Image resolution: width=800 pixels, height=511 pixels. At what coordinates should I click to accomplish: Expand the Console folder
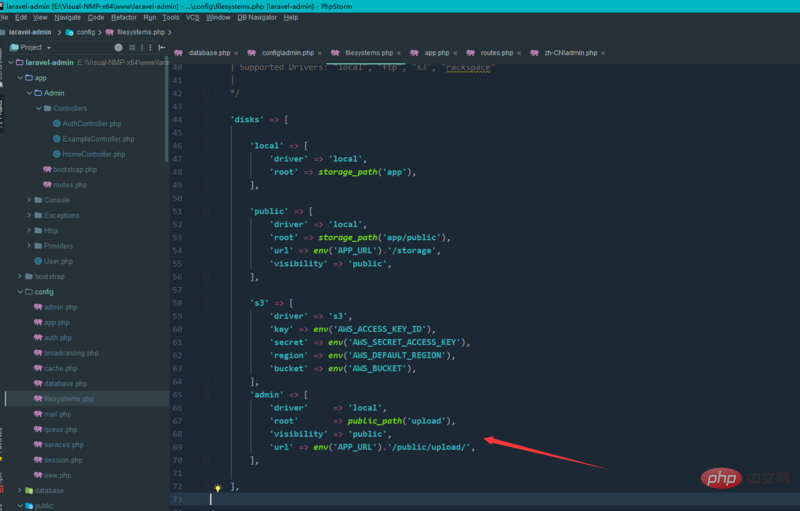pos(29,200)
